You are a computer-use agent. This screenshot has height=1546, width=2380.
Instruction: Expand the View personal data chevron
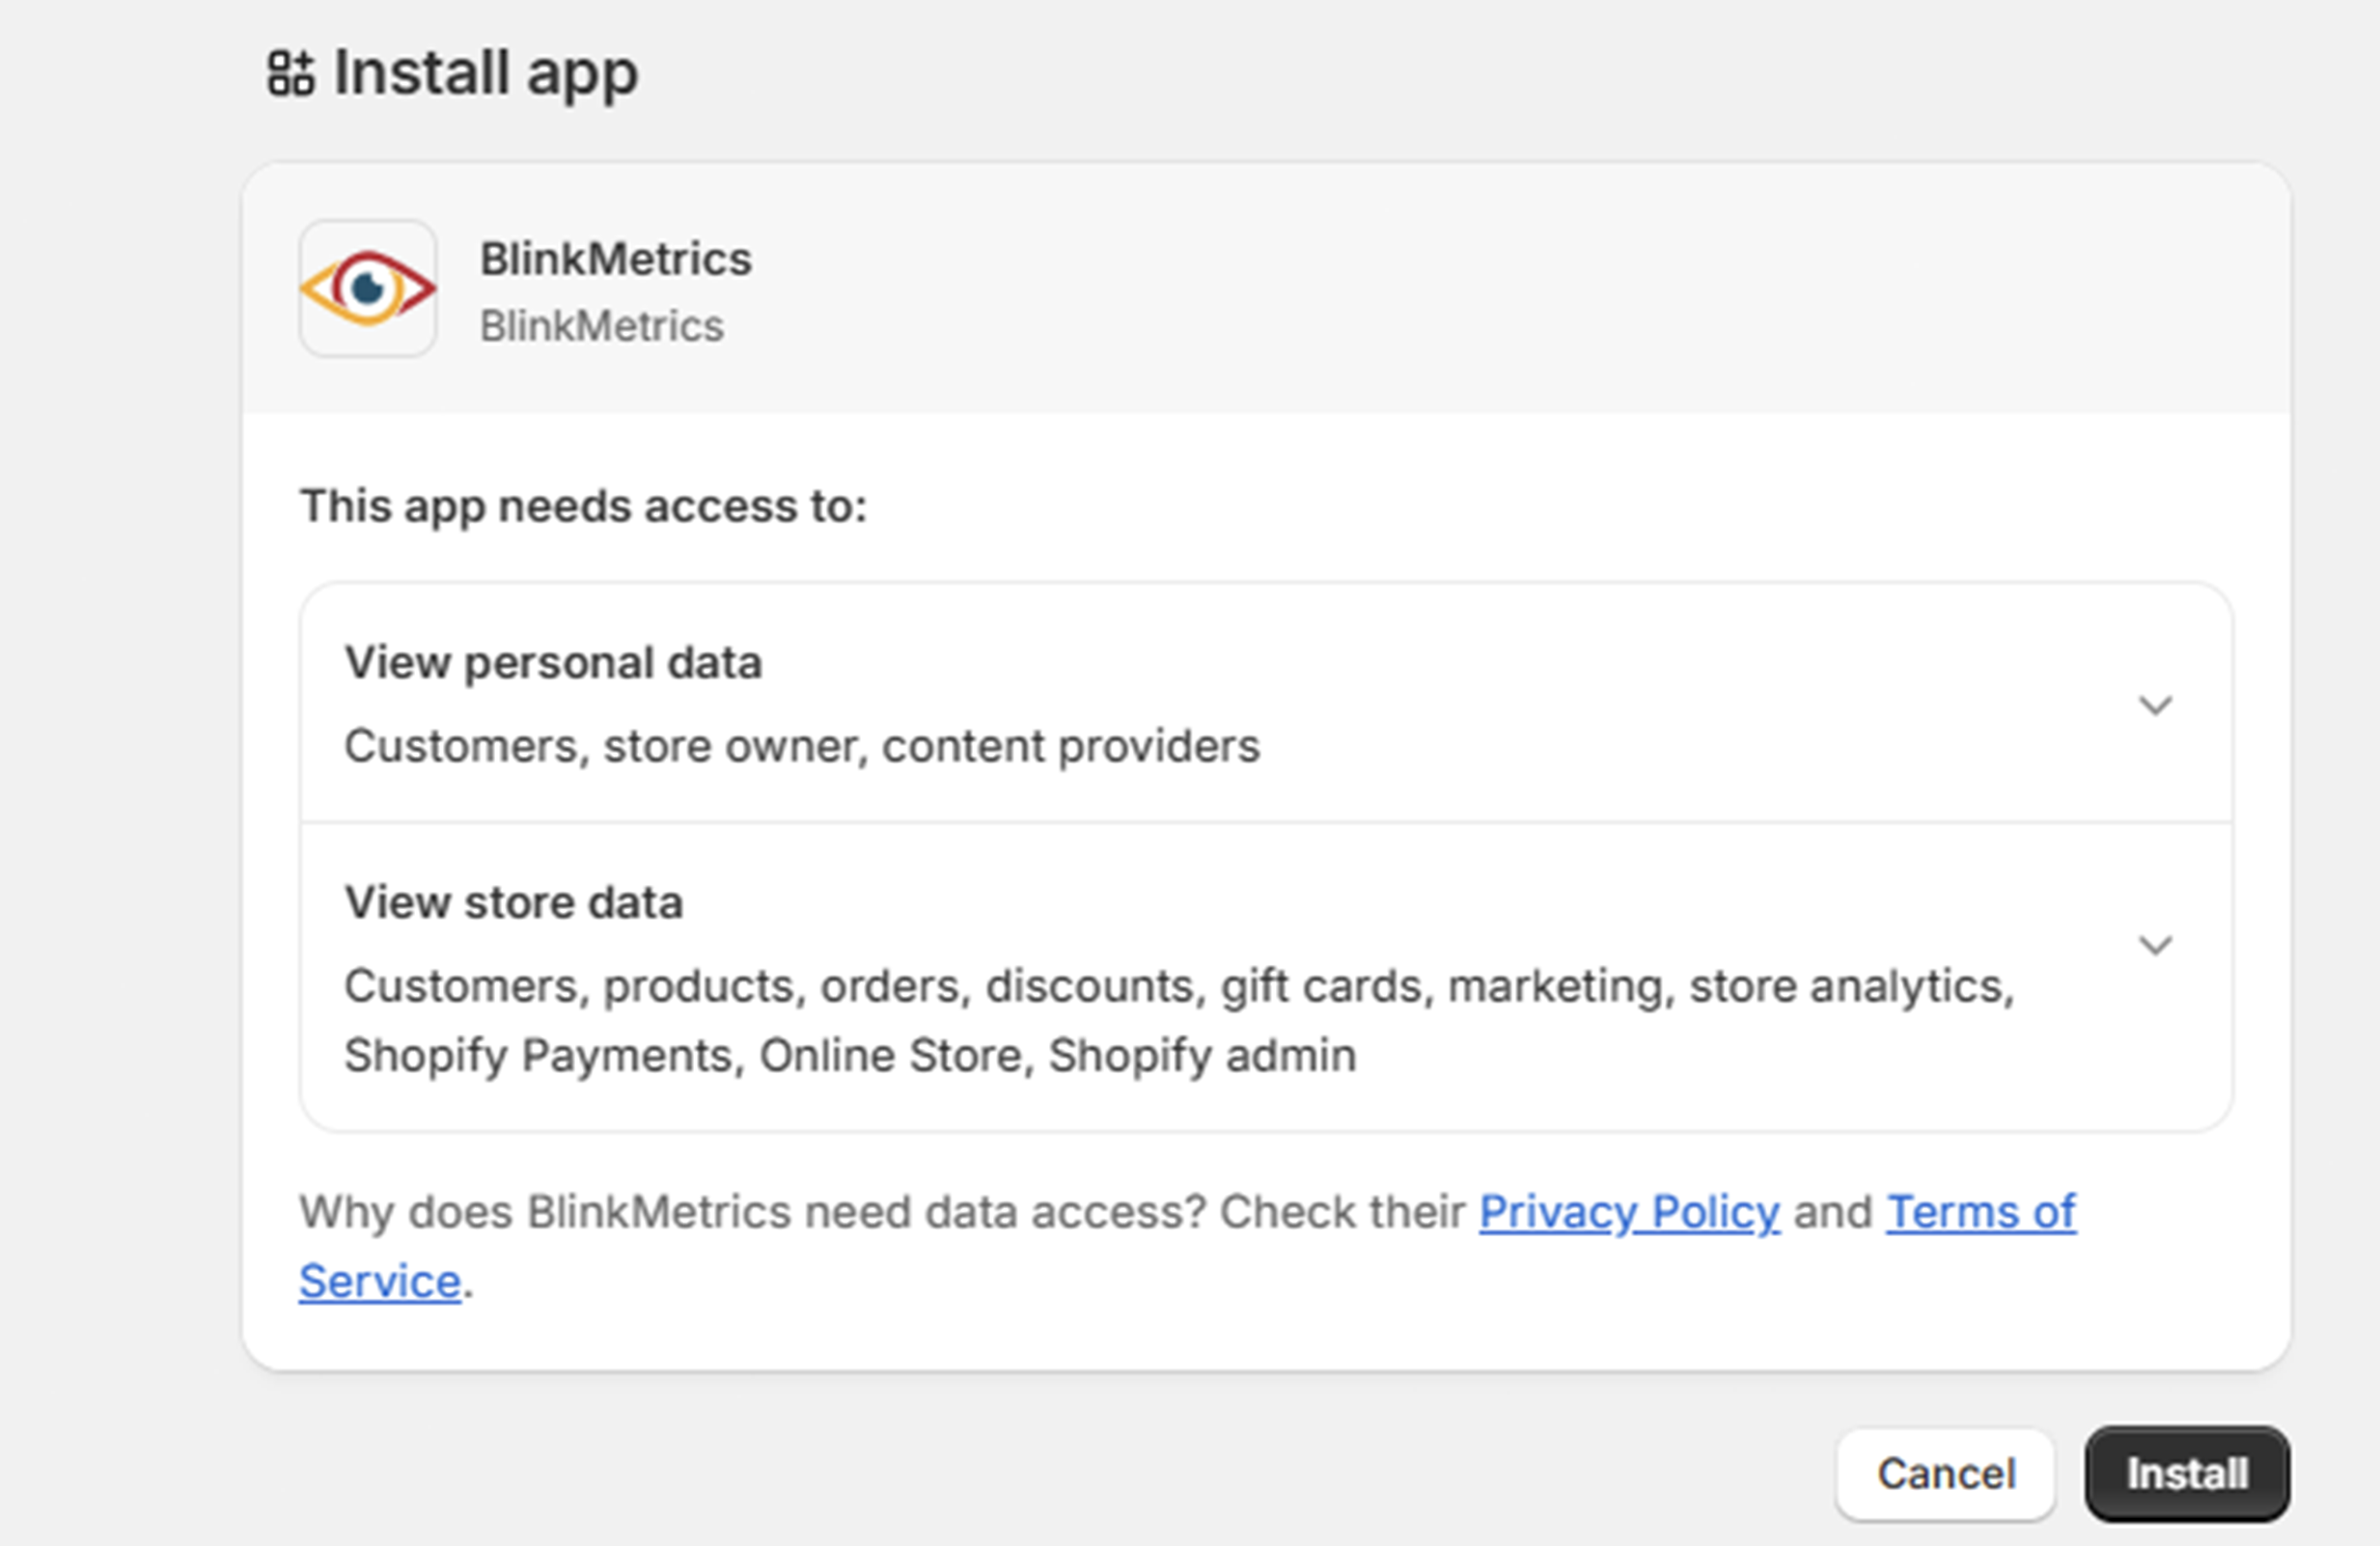pyautogui.click(x=2155, y=705)
